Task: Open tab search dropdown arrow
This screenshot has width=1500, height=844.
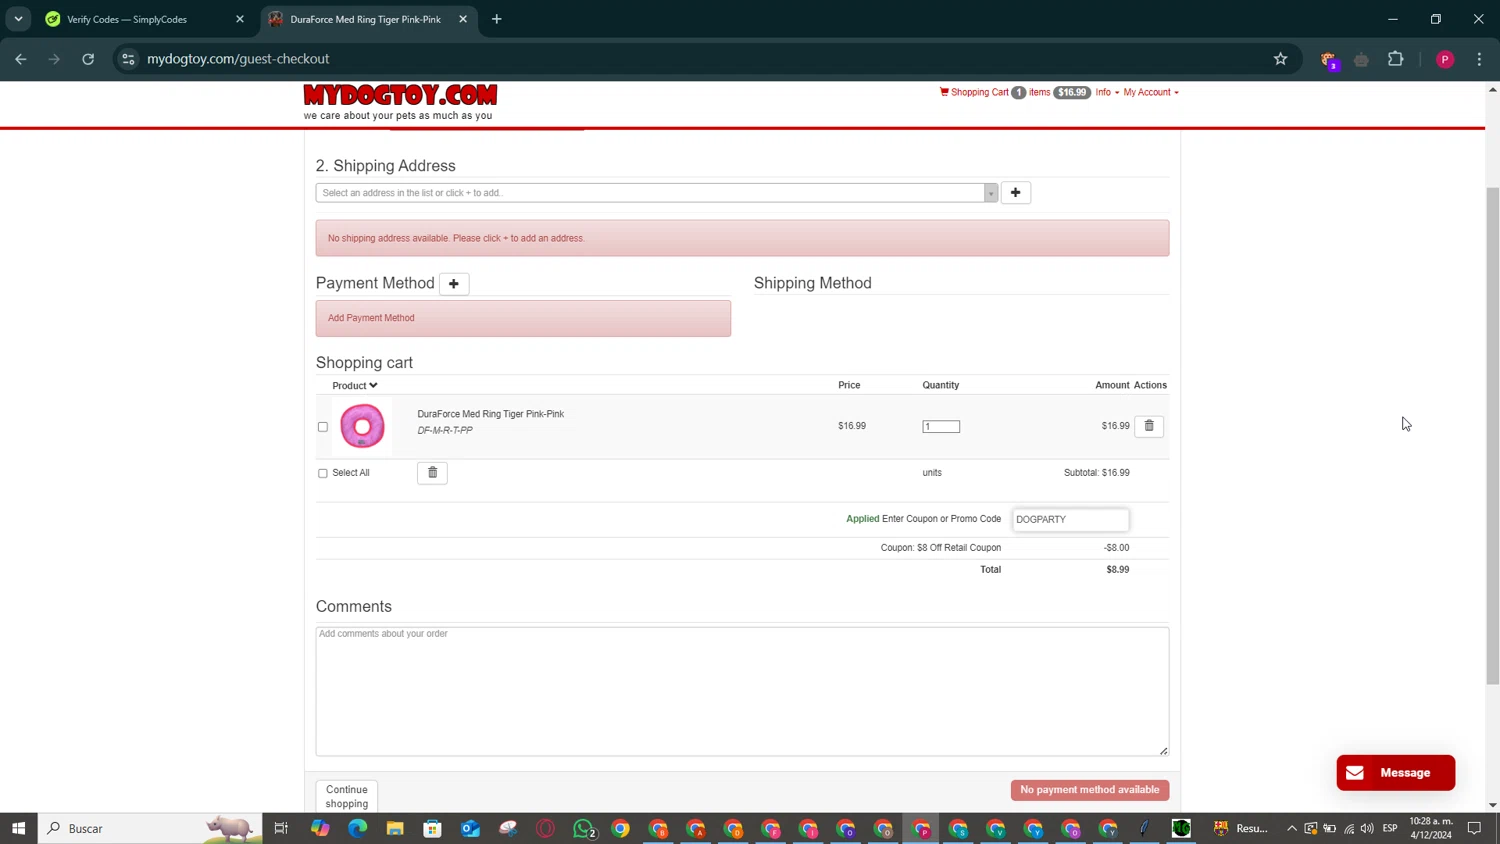Action: [18, 19]
